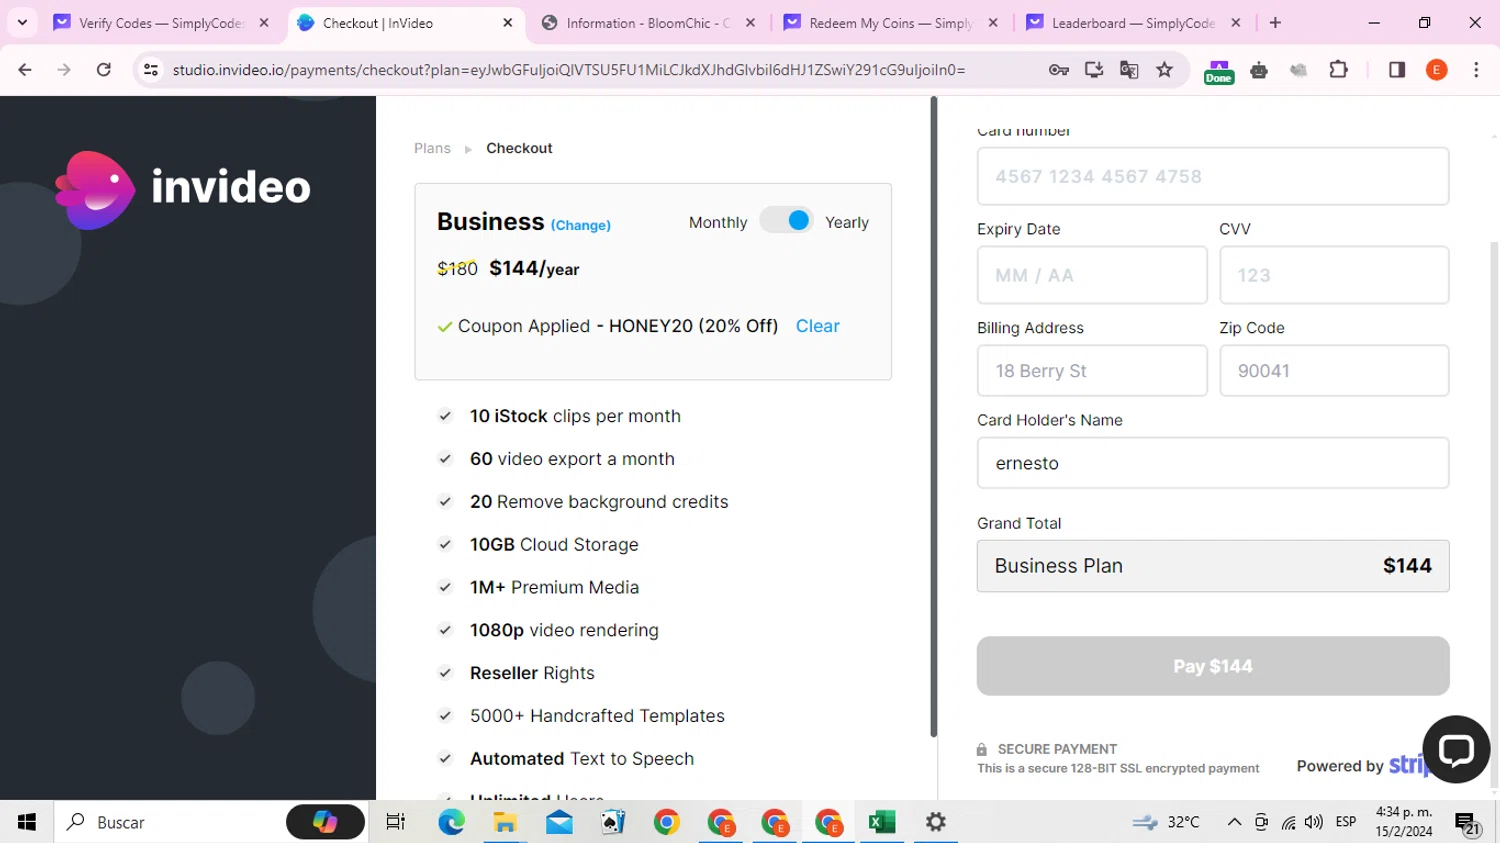
Task: Show hidden system tray icons
Action: point(1234,822)
